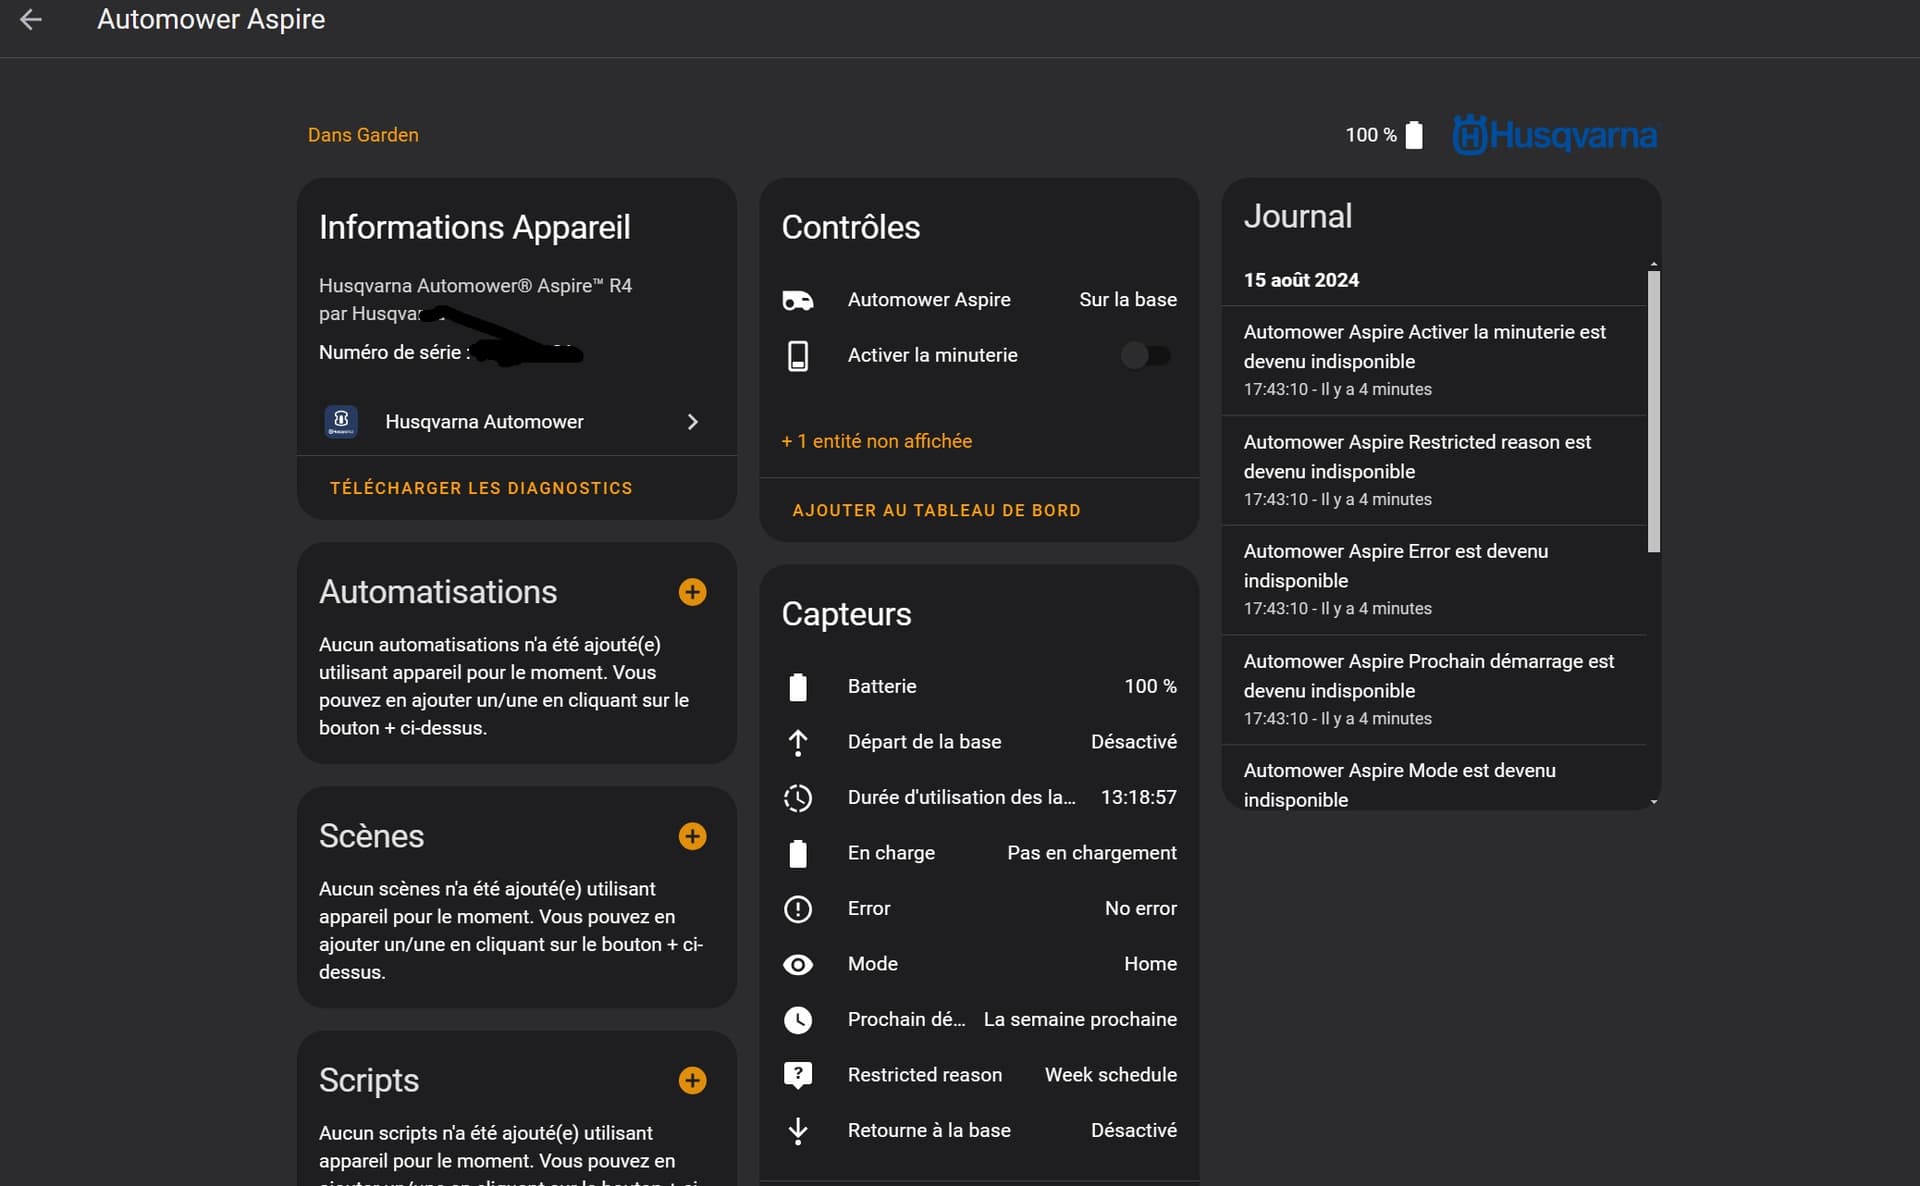Open journal entry Prochain démarrage indisponible

point(1433,689)
